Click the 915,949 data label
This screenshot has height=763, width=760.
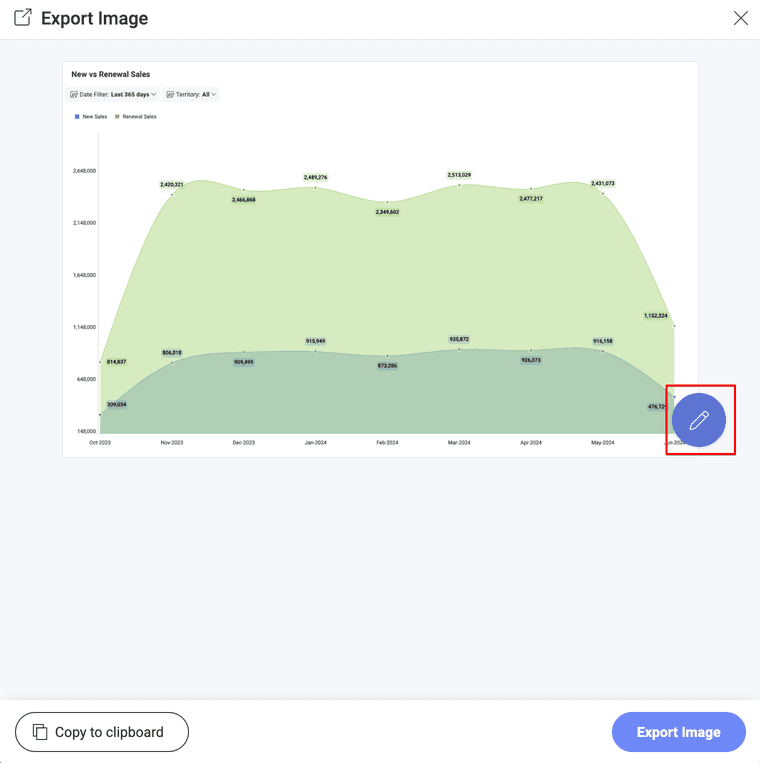tap(315, 341)
